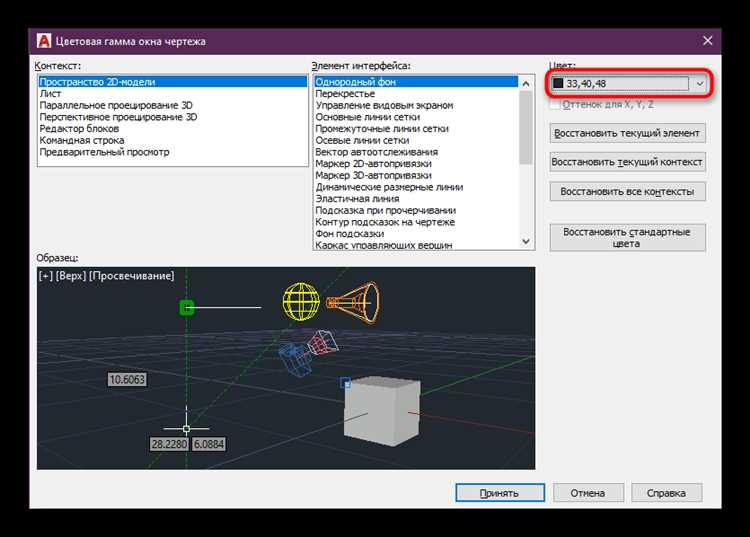Click the orange spotlight glyph in preview
This screenshot has height=537, width=750.
click(x=353, y=303)
